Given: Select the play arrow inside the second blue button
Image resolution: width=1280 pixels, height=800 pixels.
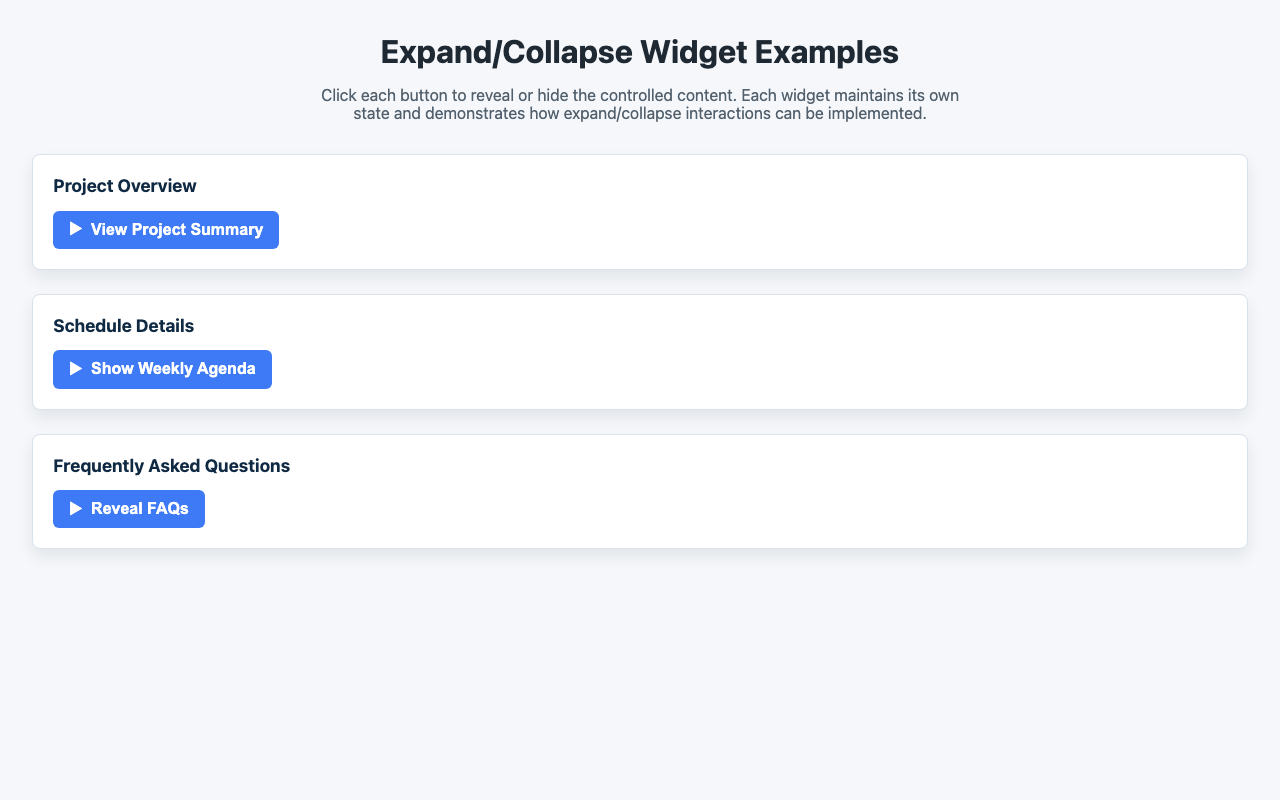Looking at the screenshot, I should point(76,369).
